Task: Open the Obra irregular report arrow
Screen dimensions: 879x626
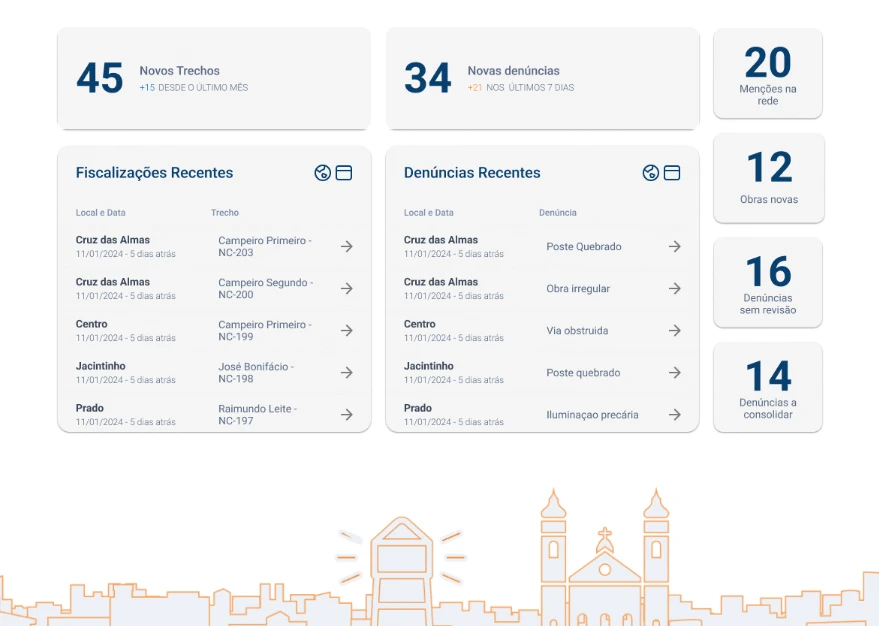Action: pyautogui.click(x=674, y=289)
